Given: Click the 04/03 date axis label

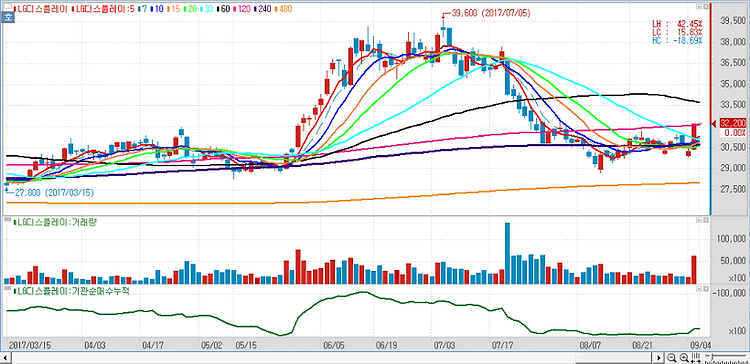Looking at the screenshot, I should click(95, 345).
